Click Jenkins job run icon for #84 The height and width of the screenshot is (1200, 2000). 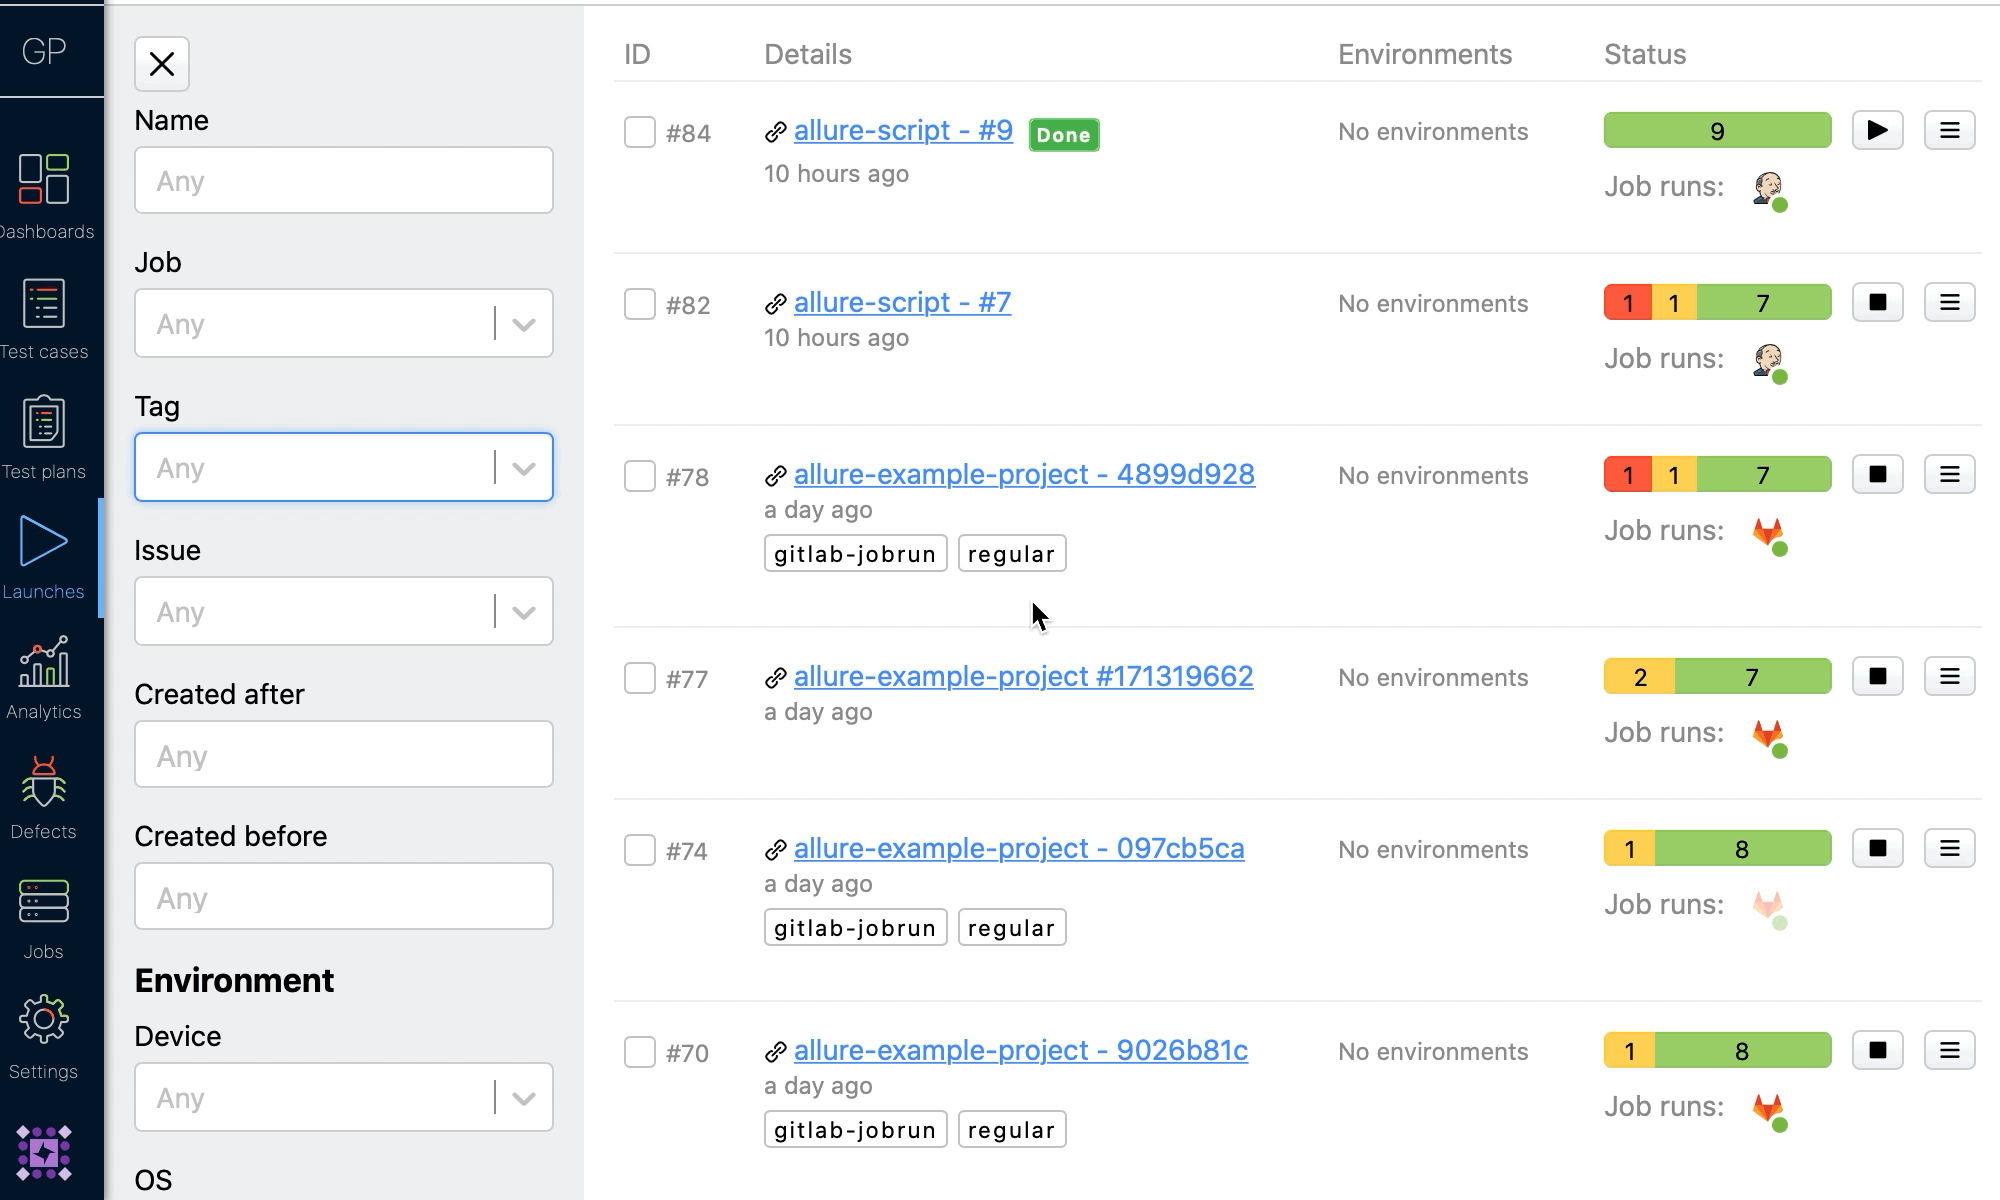click(x=1769, y=189)
